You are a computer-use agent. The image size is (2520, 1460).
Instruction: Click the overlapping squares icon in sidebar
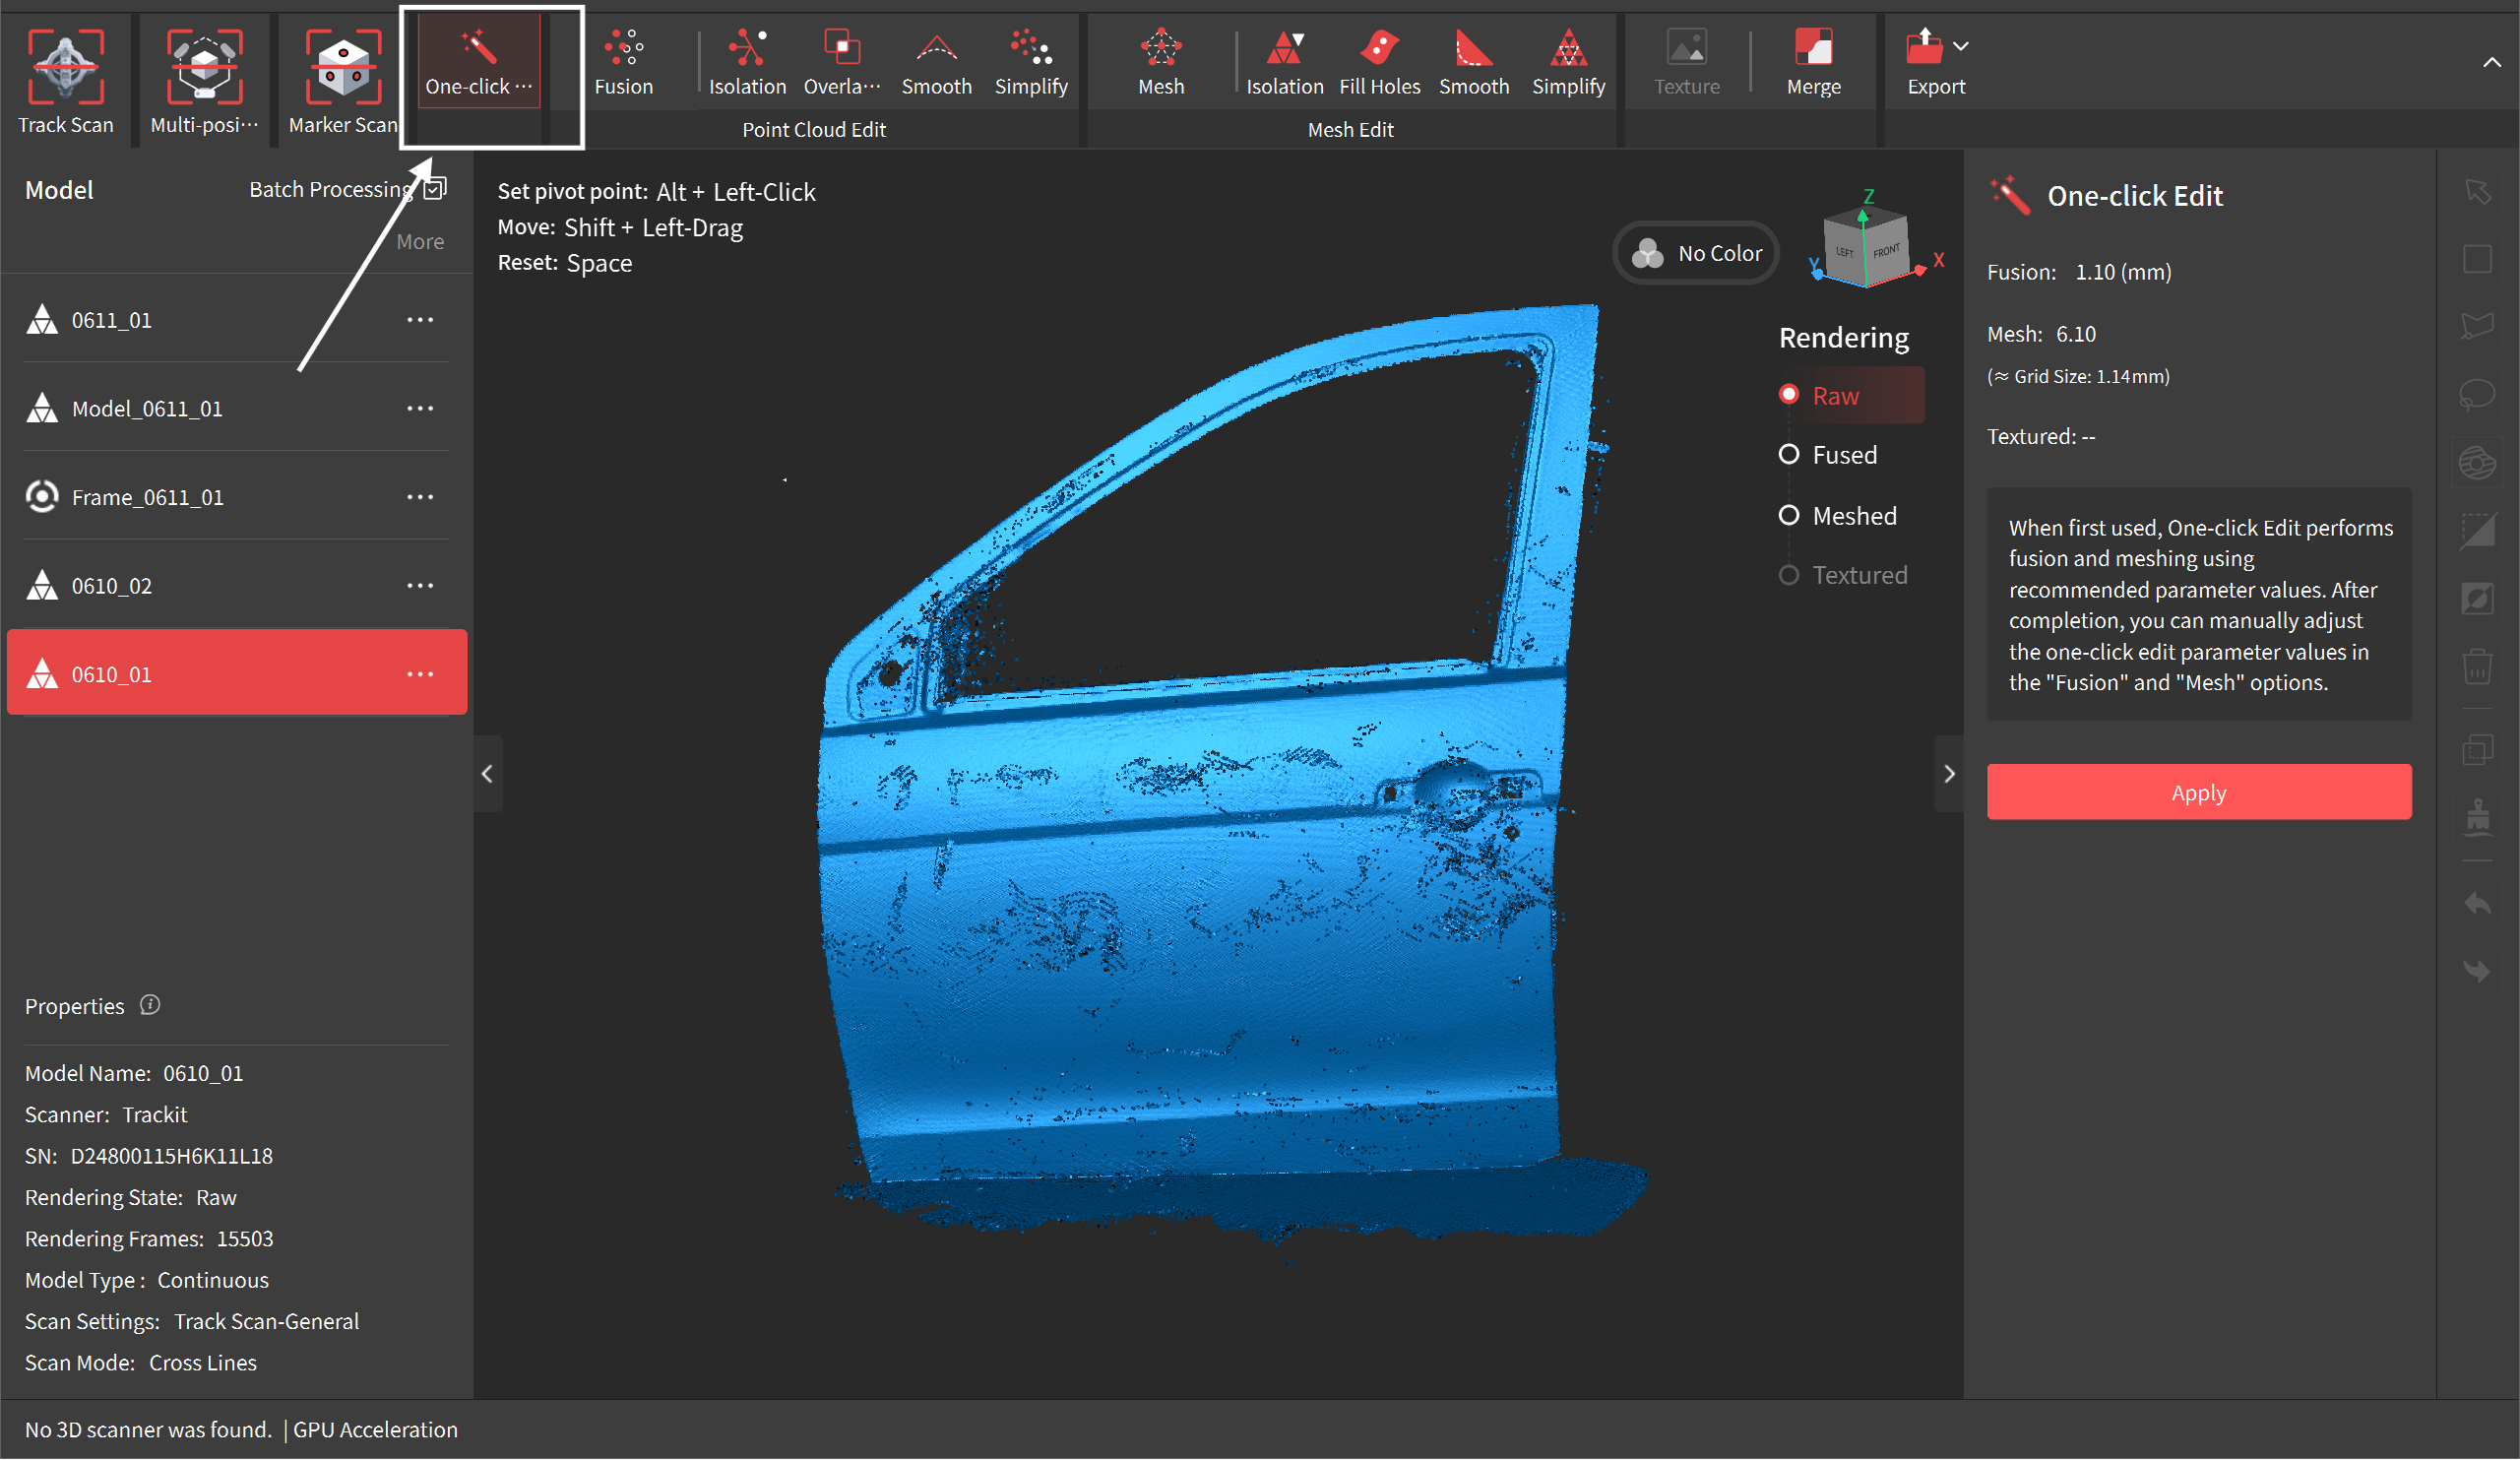click(2477, 749)
